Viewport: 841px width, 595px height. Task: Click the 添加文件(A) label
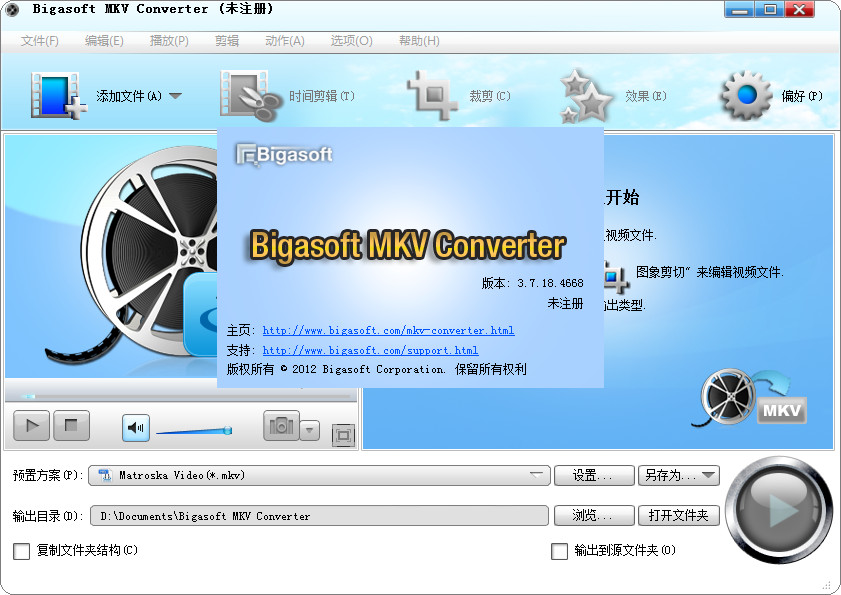[129, 96]
